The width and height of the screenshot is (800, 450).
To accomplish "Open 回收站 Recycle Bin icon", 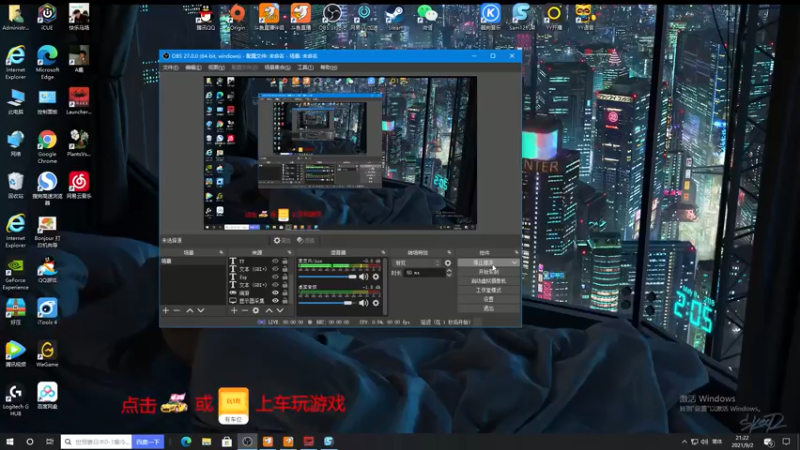I will click(x=15, y=185).
